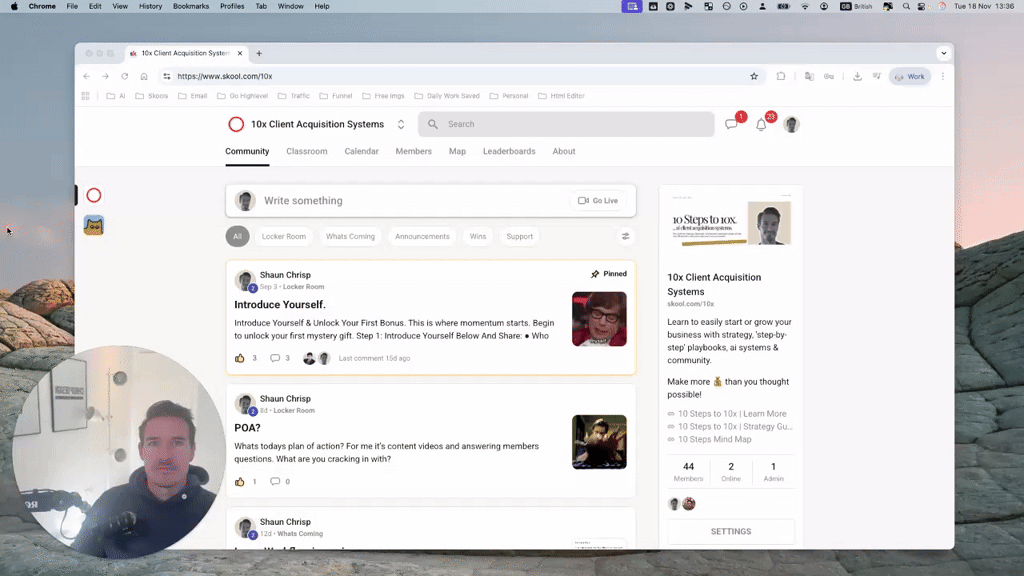The width and height of the screenshot is (1024, 576).
Task: Open bookmarks apps grid icon
Action: point(86,96)
